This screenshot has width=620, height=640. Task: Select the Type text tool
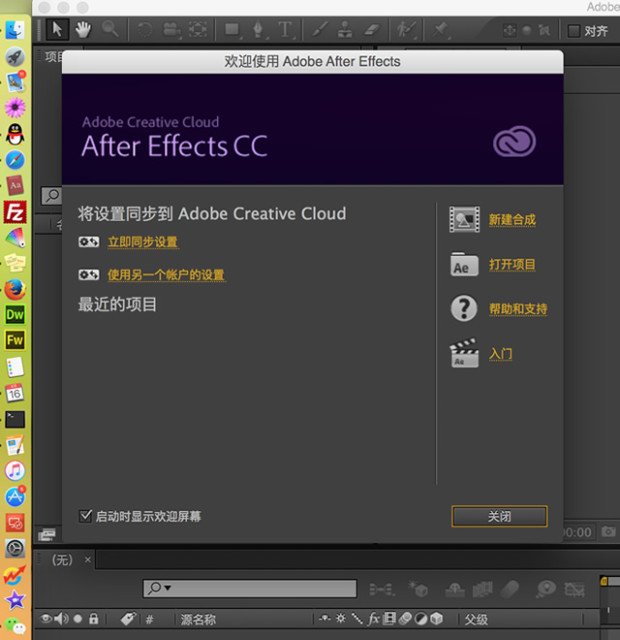(285, 30)
